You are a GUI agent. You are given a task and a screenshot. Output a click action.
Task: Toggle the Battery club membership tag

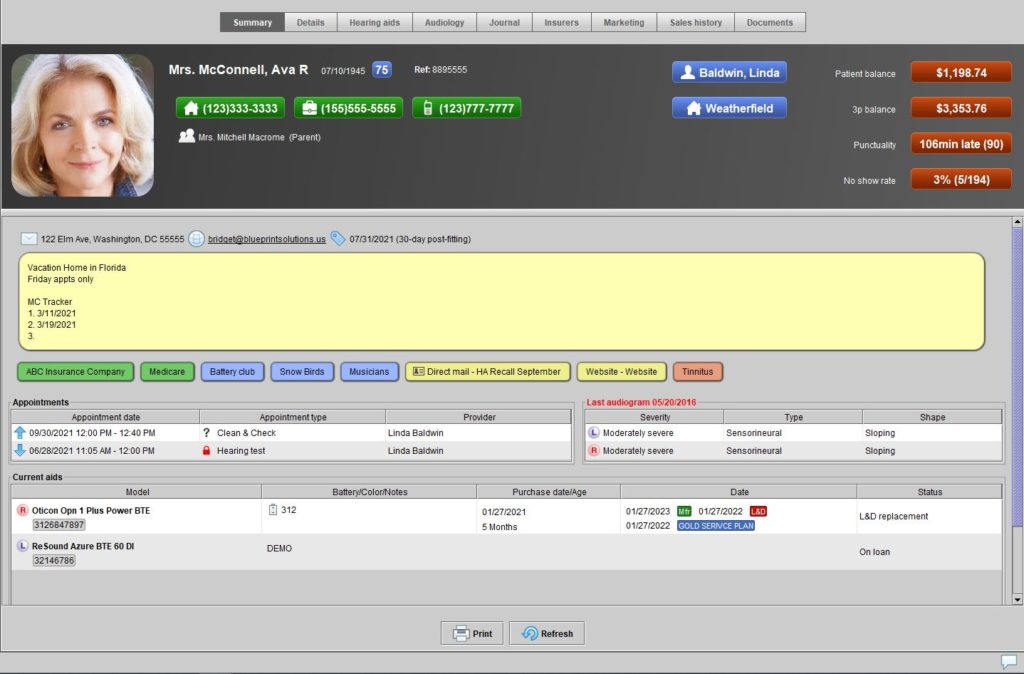(x=232, y=371)
